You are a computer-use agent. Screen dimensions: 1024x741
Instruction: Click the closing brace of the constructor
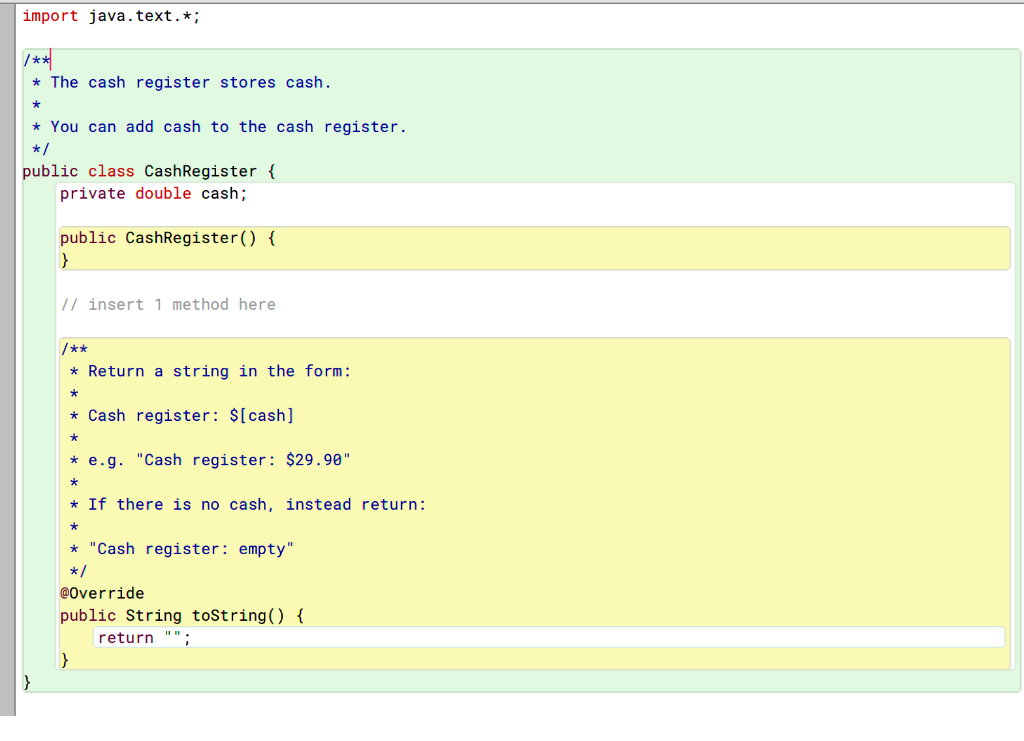65,260
